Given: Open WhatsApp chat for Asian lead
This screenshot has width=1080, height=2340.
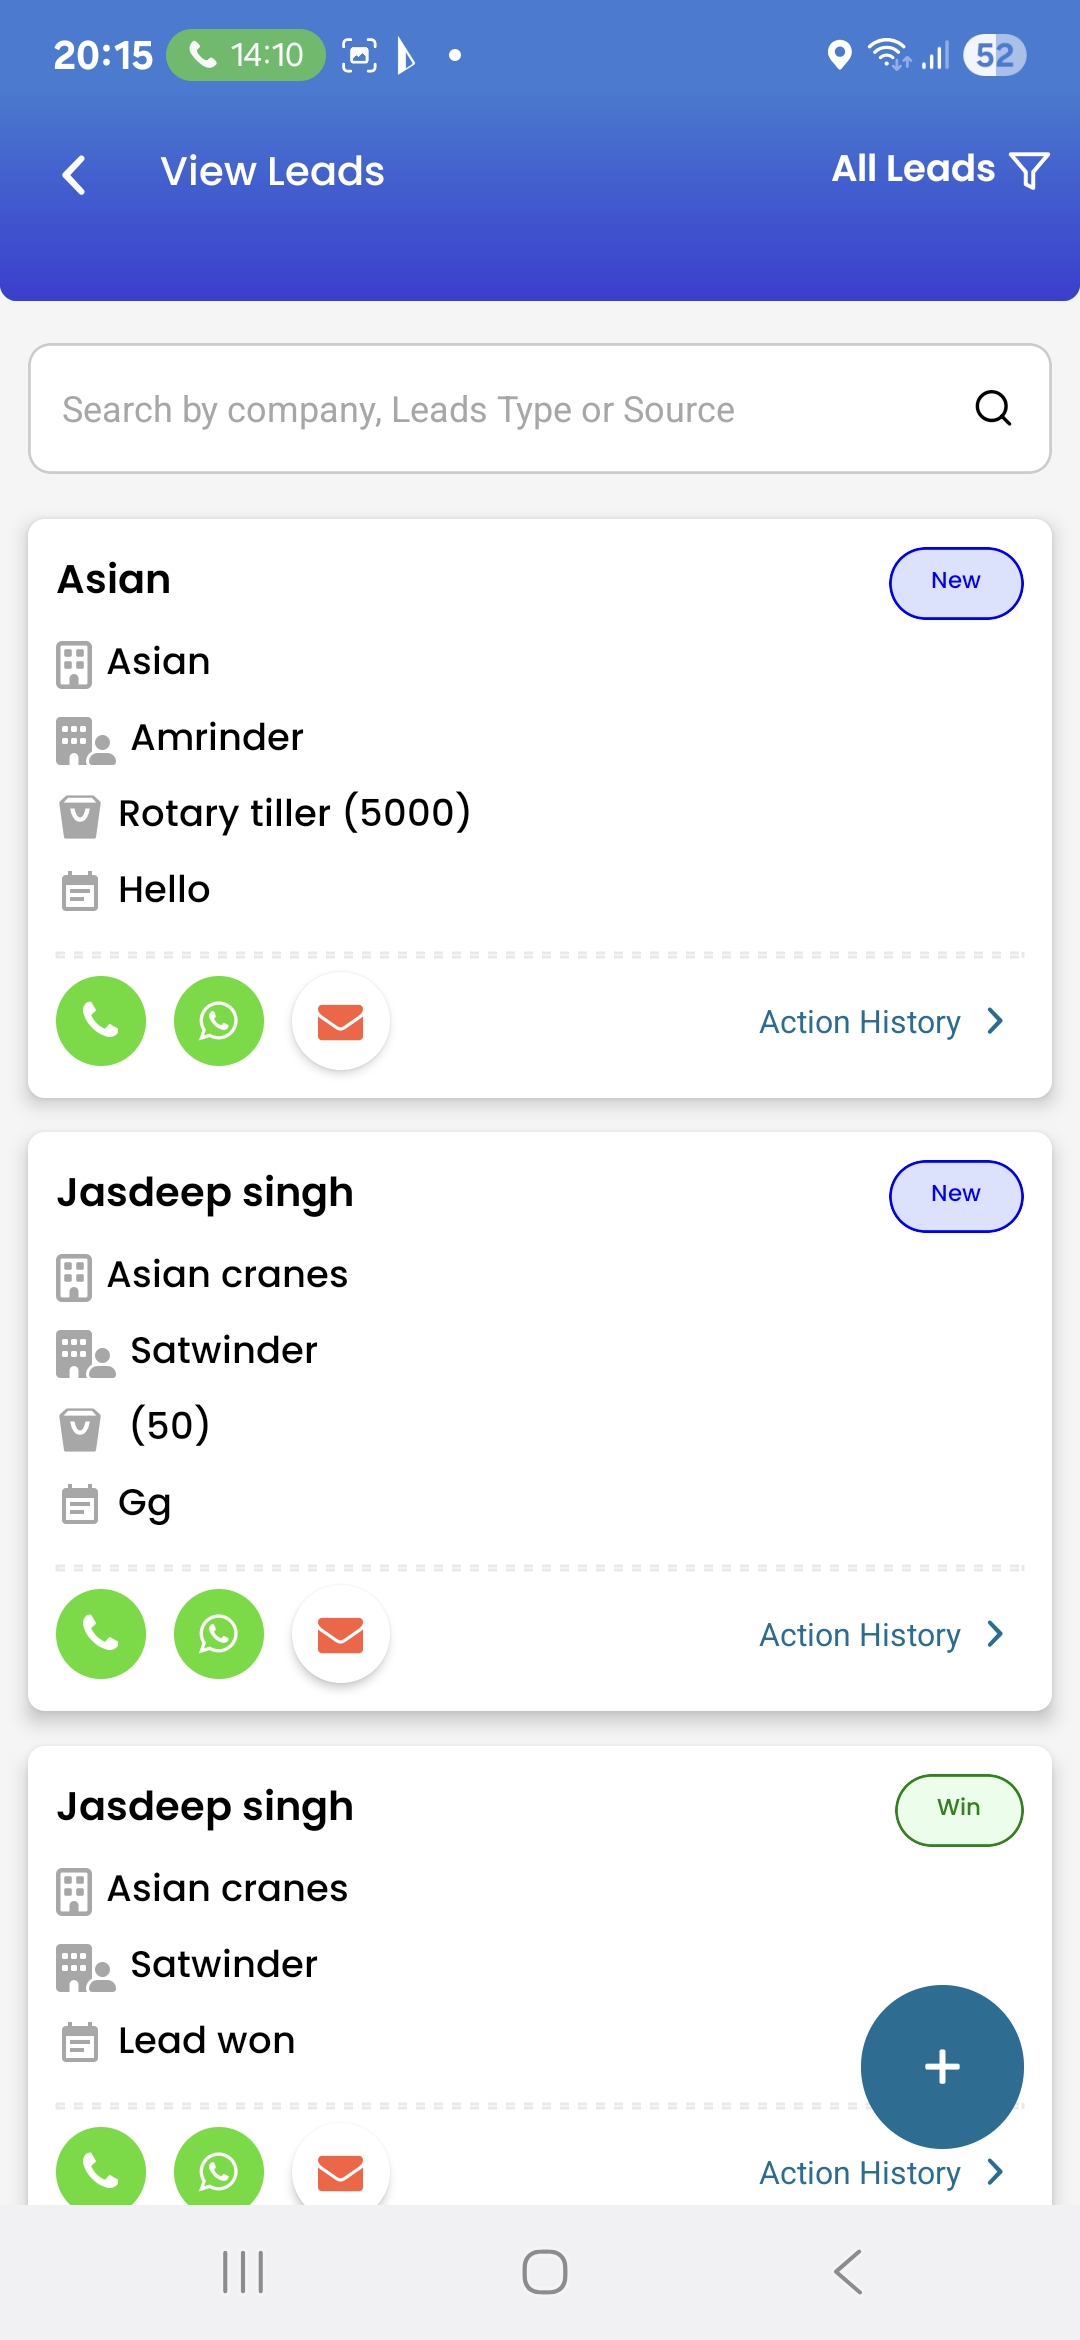Looking at the screenshot, I should [x=219, y=1021].
